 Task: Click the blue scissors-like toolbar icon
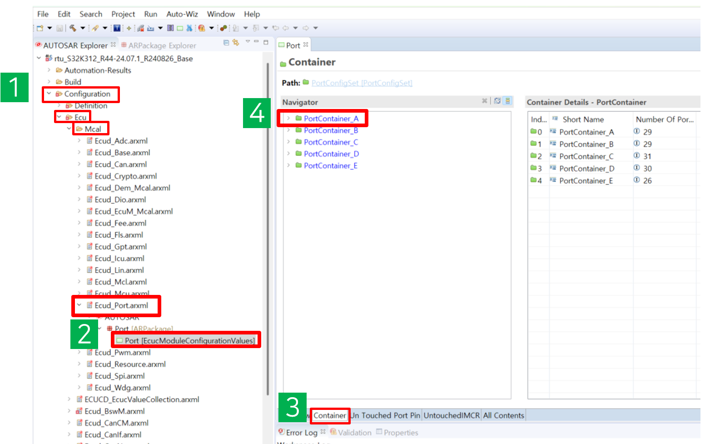coord(189,28)
